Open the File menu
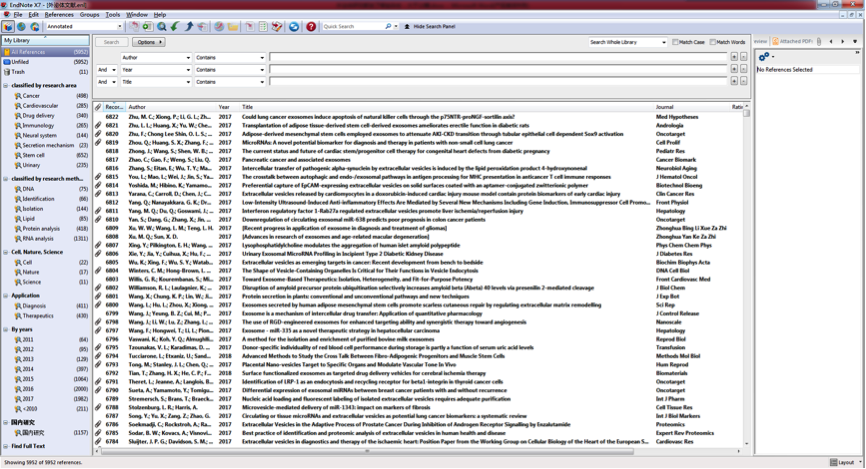This screenshot has width=866, height=469. coord(18,15)
